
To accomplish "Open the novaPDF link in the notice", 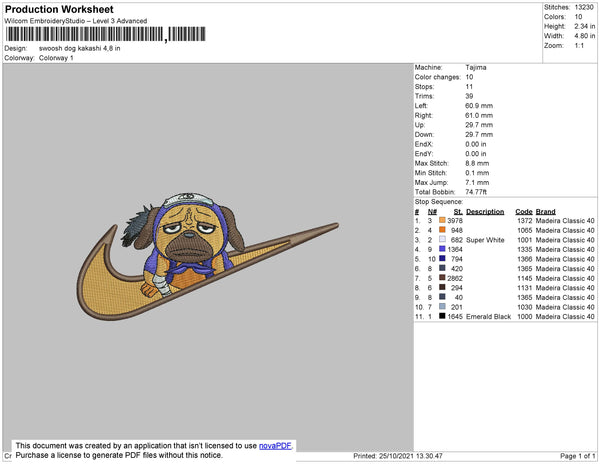I will (275, 446).
